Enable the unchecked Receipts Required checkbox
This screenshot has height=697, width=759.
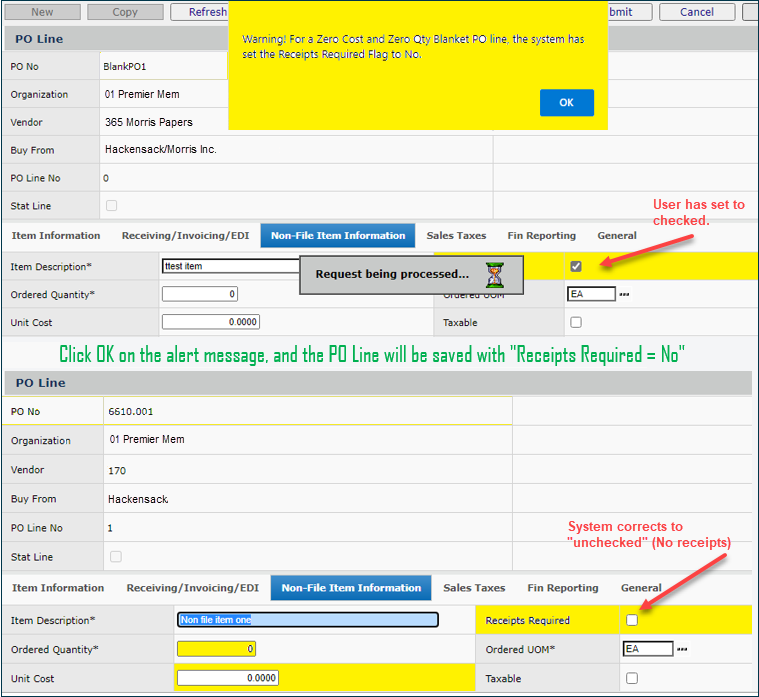pos(632,620)
